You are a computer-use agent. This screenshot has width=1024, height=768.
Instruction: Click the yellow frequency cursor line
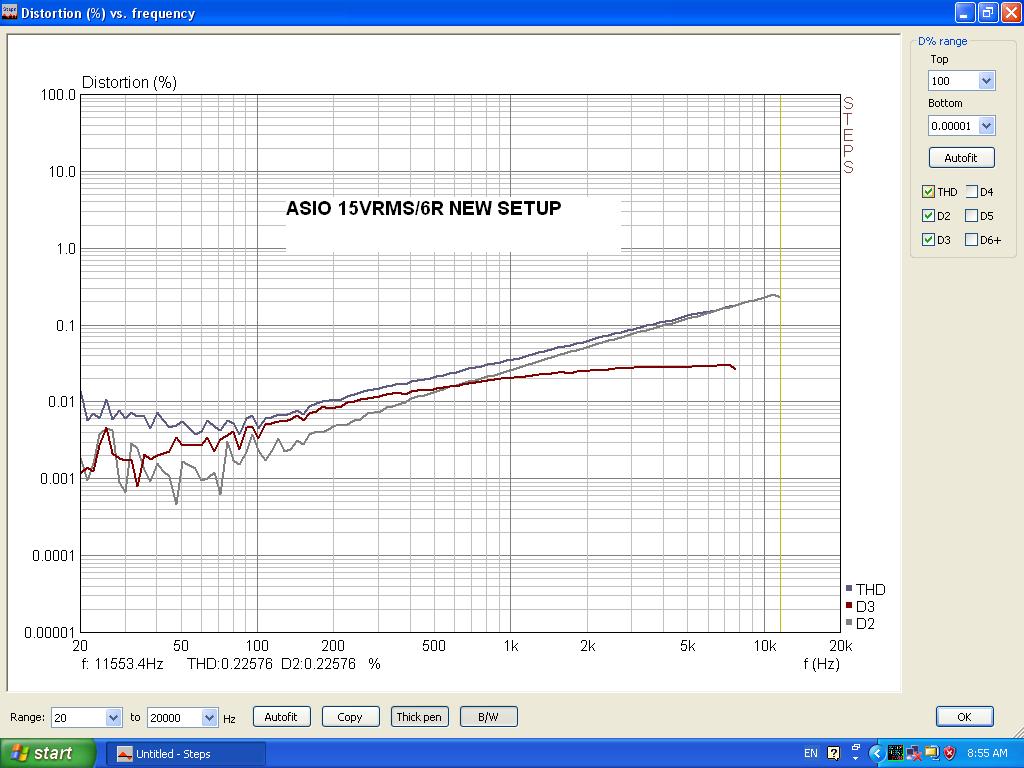[780, 363]
